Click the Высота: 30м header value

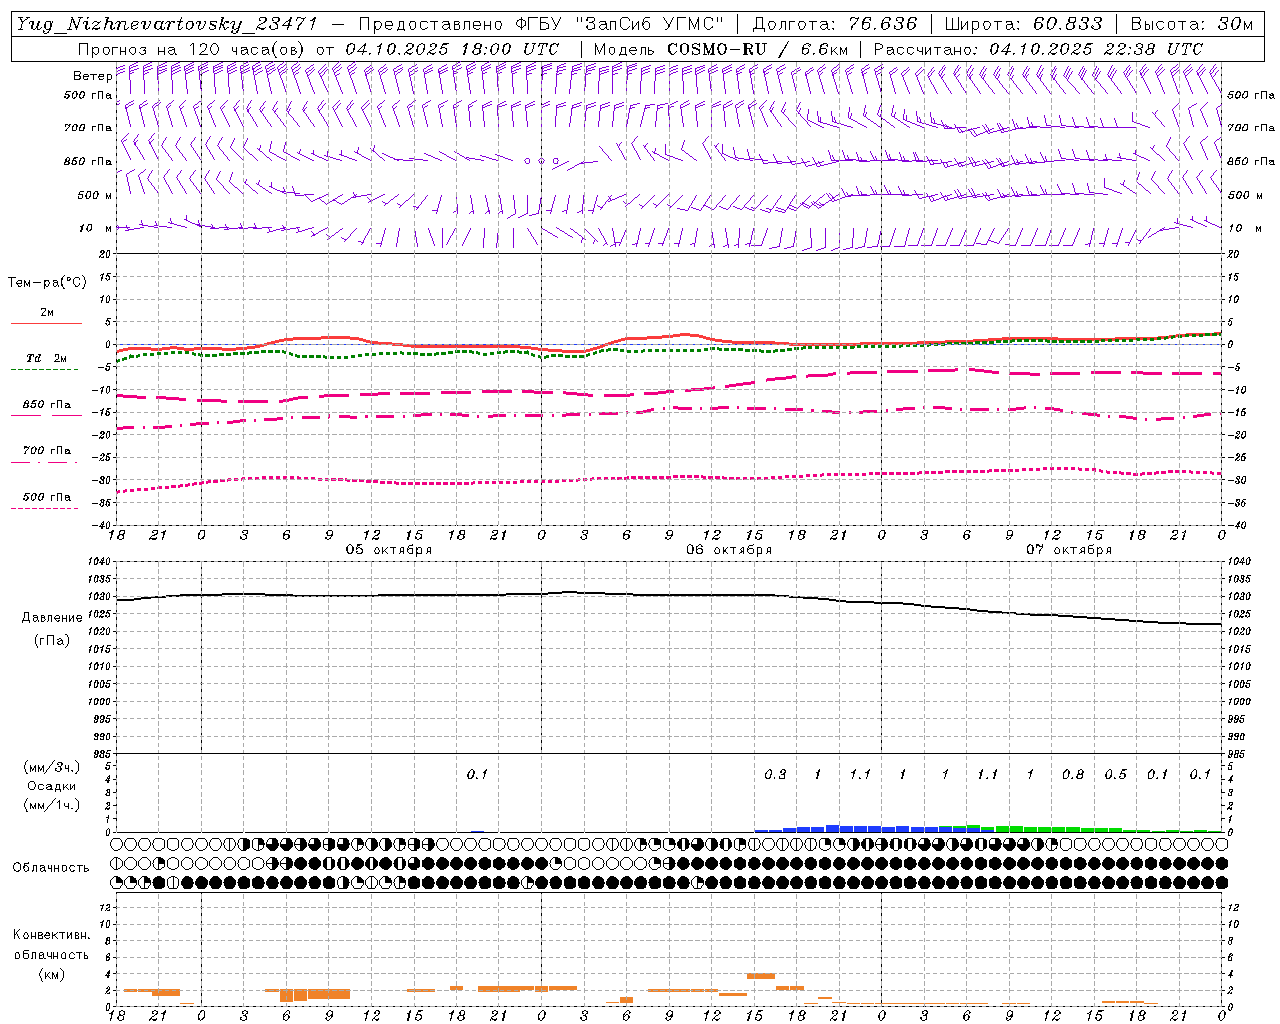click(x=1191, y=24)
